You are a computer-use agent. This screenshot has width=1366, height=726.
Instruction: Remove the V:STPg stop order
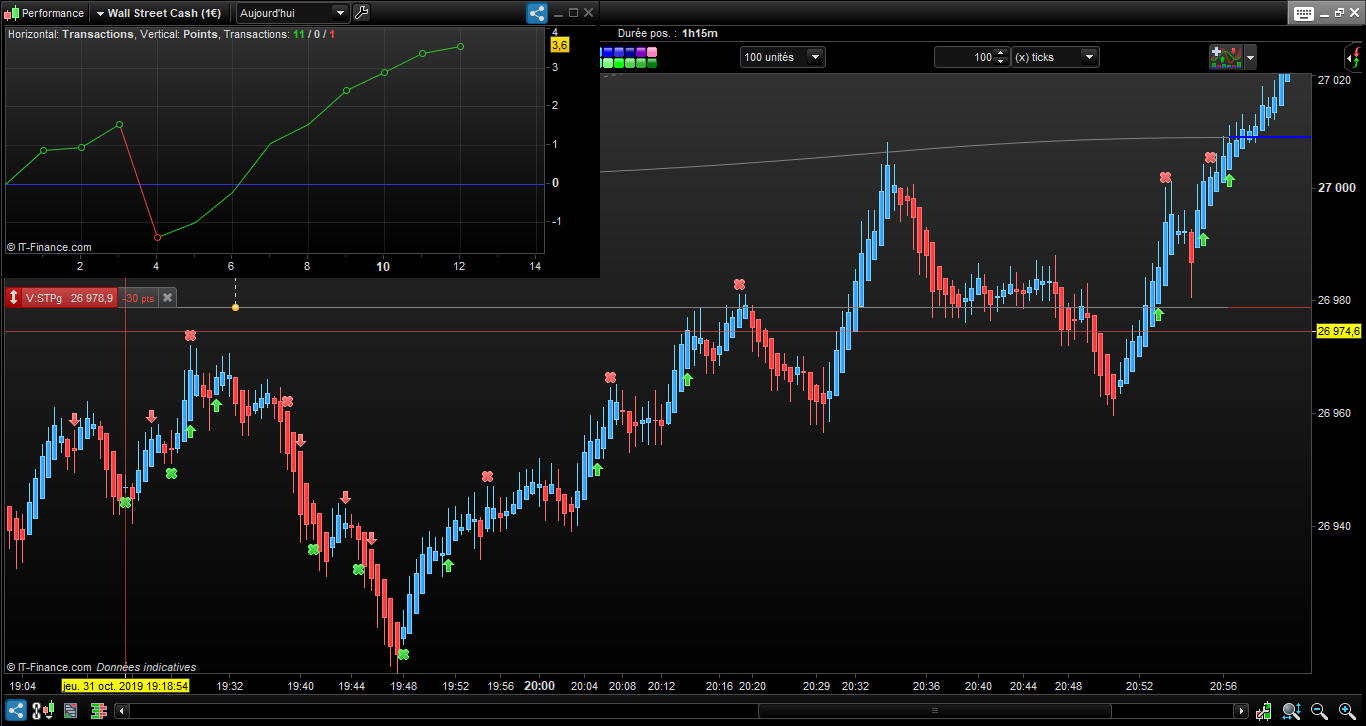pos(168,297)
